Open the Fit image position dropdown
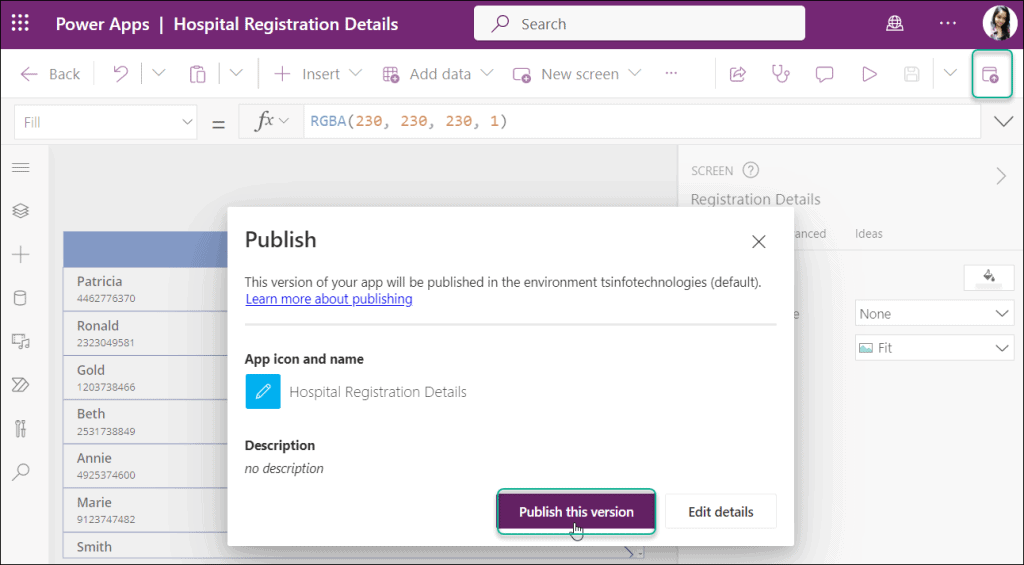 (935, 348)
